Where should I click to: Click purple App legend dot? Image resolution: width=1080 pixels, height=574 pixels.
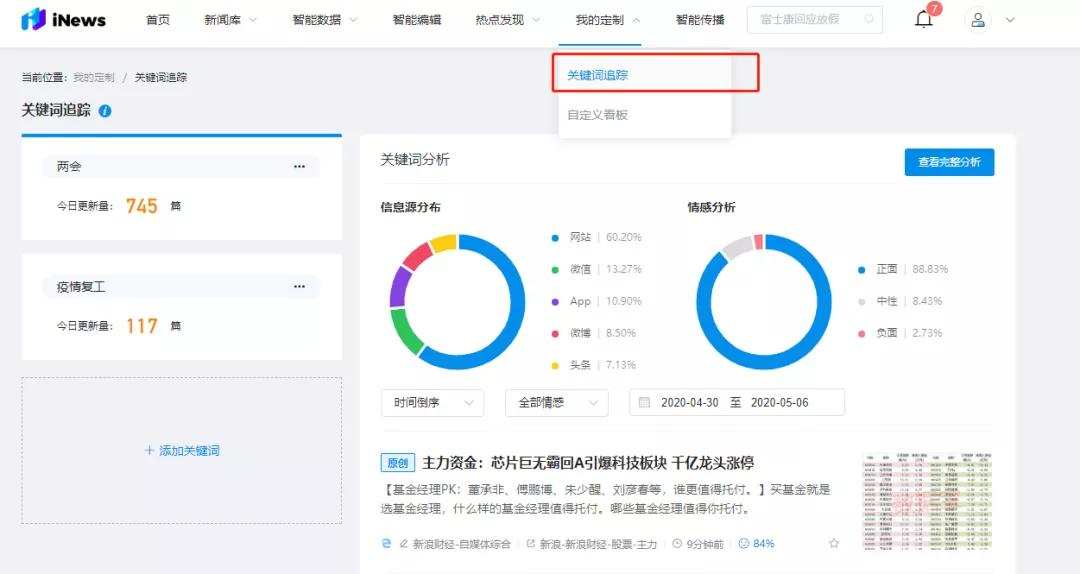pos(555,302)
